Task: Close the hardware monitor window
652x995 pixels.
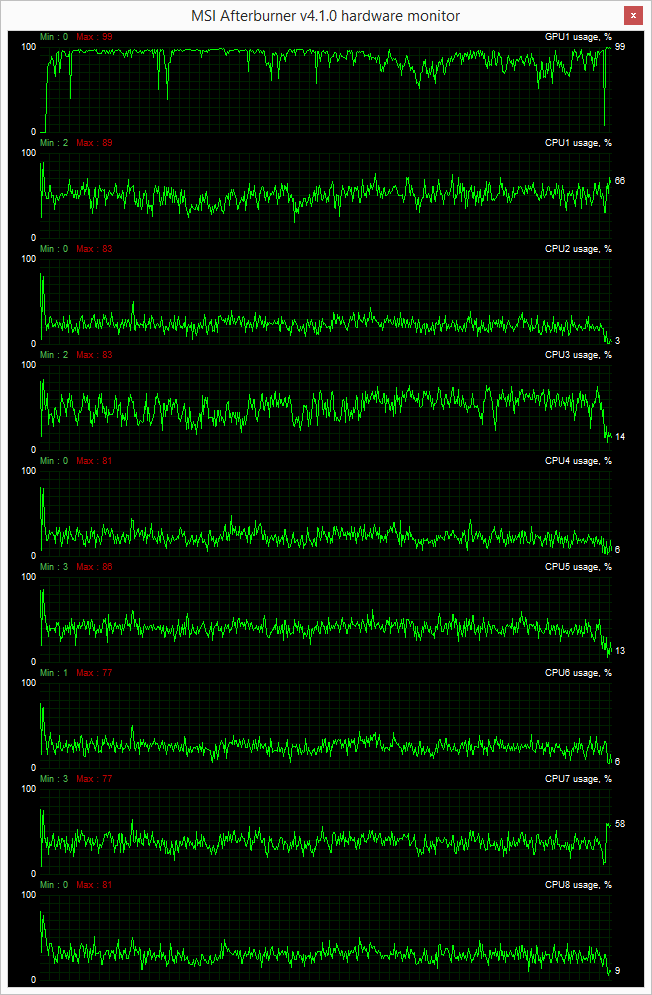Action: coord(632,16)
